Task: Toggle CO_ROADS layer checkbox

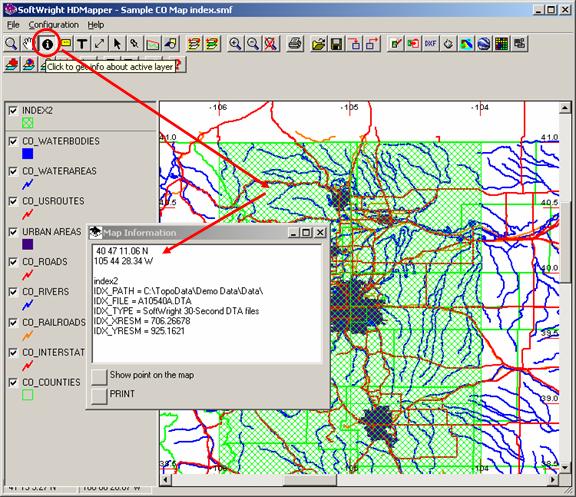Action: point(13,262)
